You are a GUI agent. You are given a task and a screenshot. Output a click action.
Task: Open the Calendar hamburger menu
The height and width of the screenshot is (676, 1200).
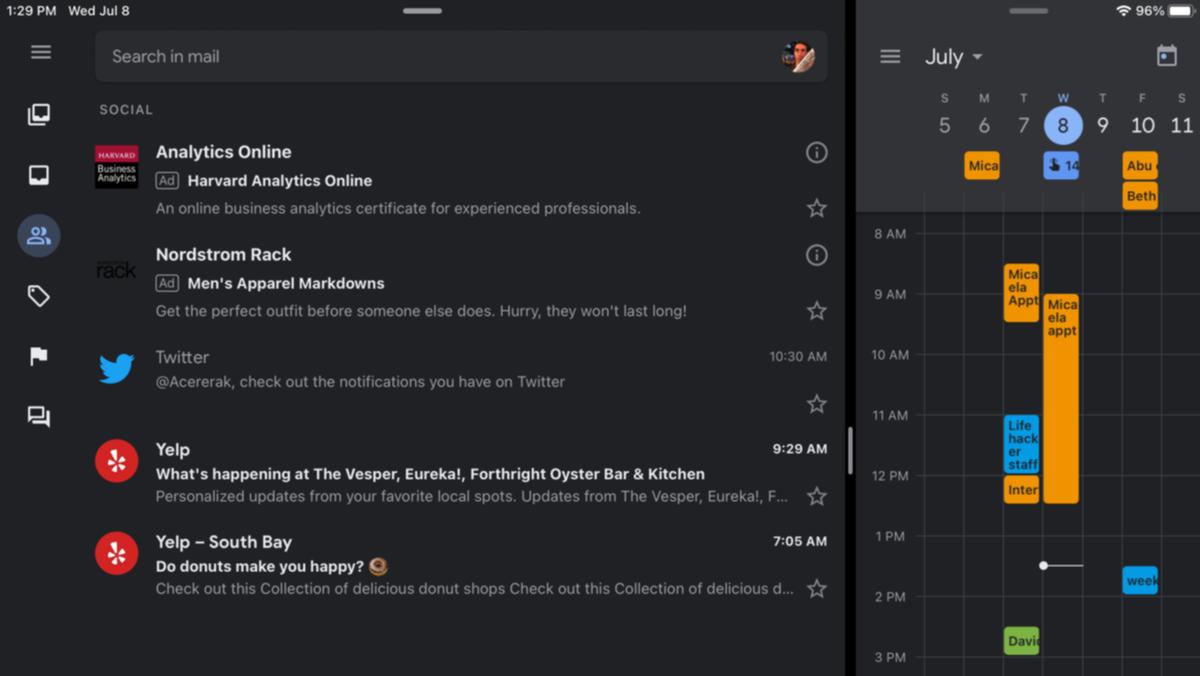(890, 57)
